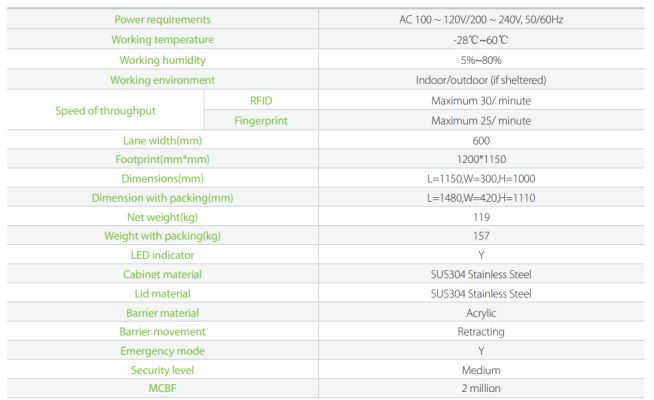
Task: Click the Speed of throughput label
Action: point(106,110)
